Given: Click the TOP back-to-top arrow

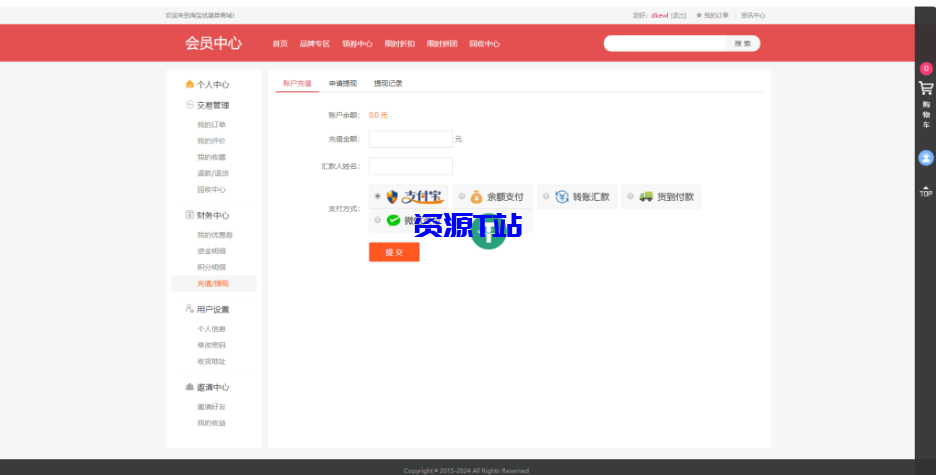Looking at the screenshot, I should [926, 191].
